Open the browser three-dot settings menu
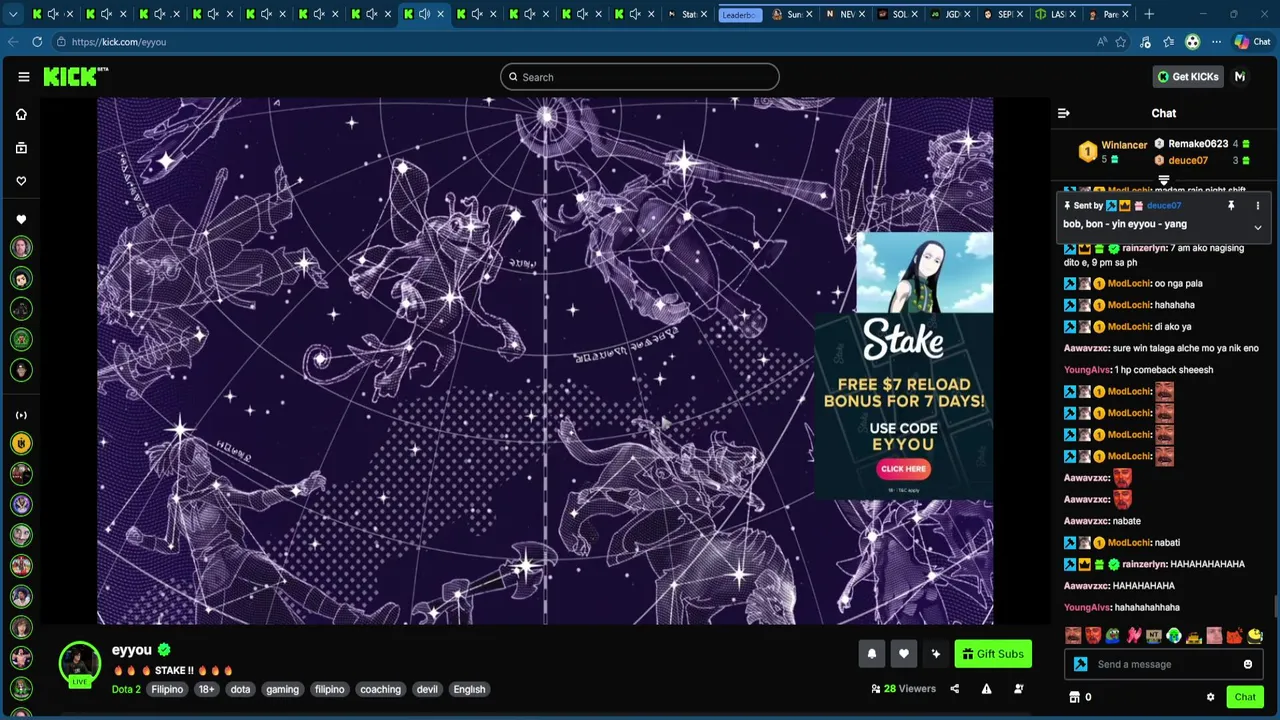Screen dimensions: 1280x720 [1216, 42]
